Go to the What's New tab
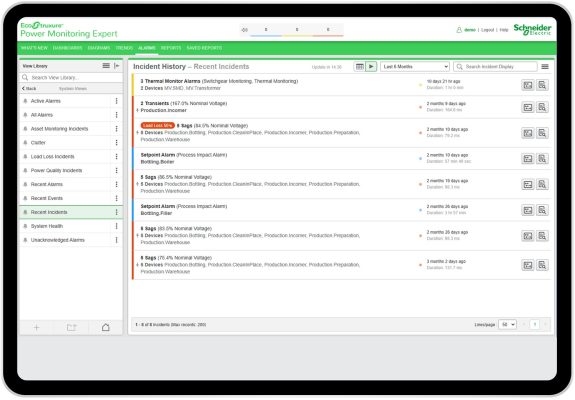 34,48
